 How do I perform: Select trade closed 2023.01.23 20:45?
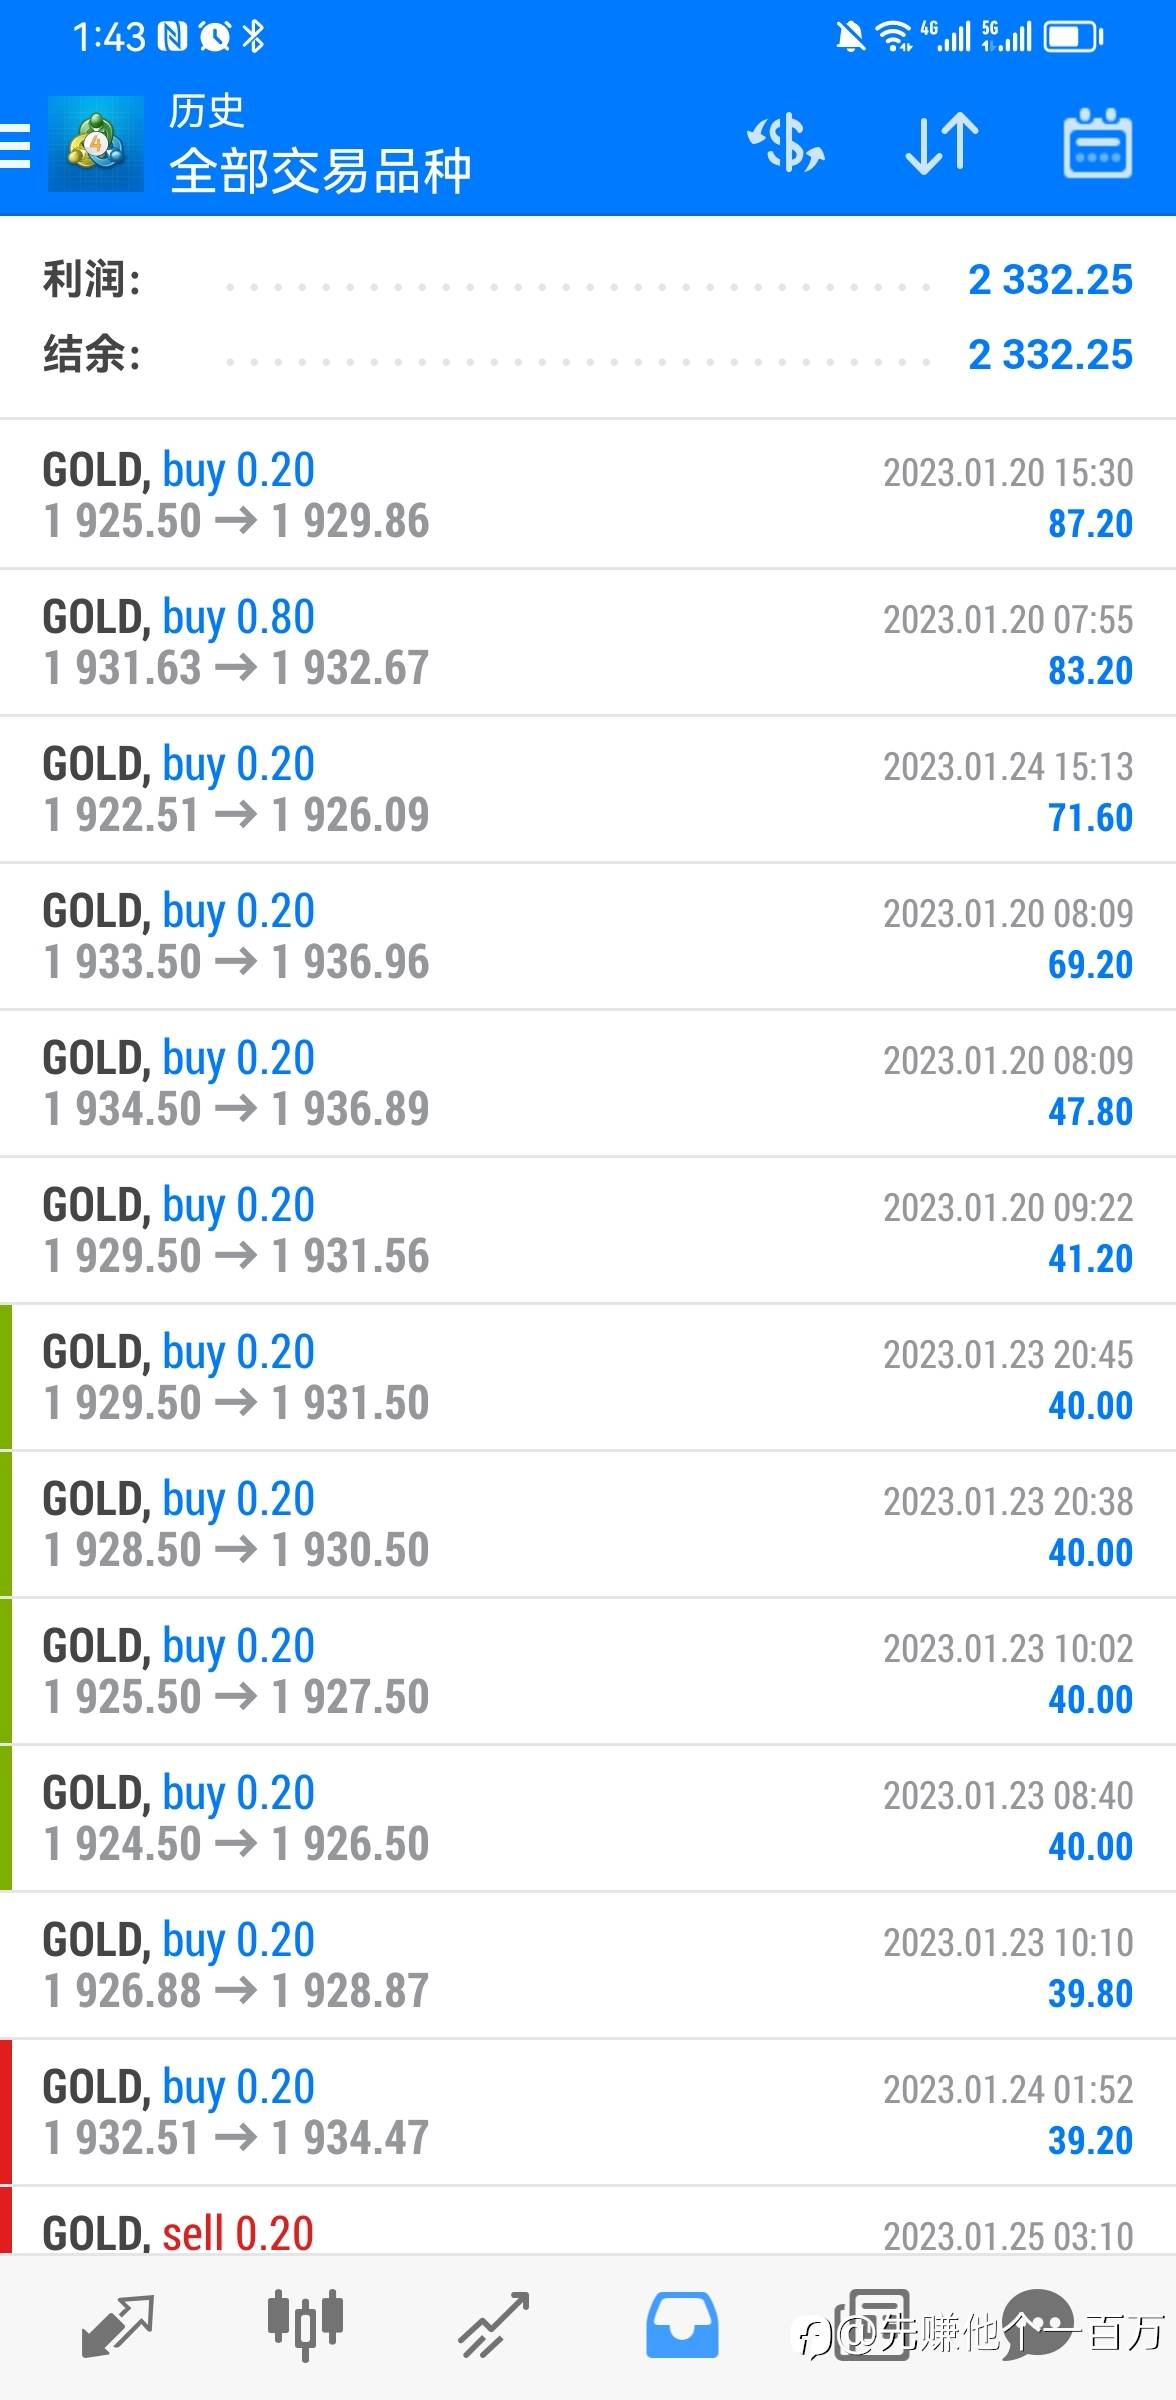pos(588,1377)
